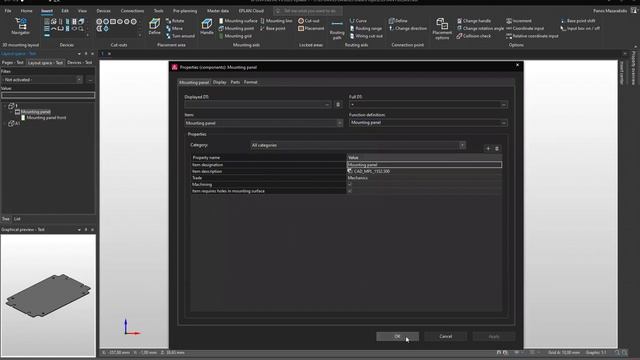Insert a Base point
The image size is (640, 360).
point(273,28)
